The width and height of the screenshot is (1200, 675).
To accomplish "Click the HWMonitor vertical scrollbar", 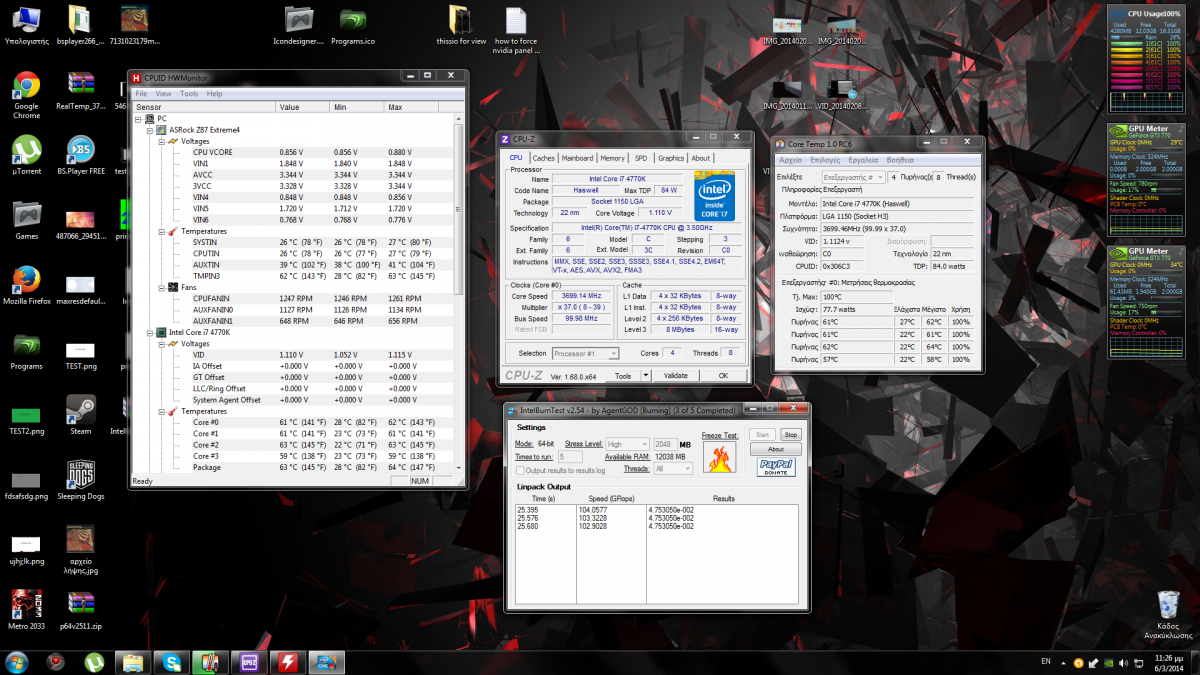I will click(459, 293).
